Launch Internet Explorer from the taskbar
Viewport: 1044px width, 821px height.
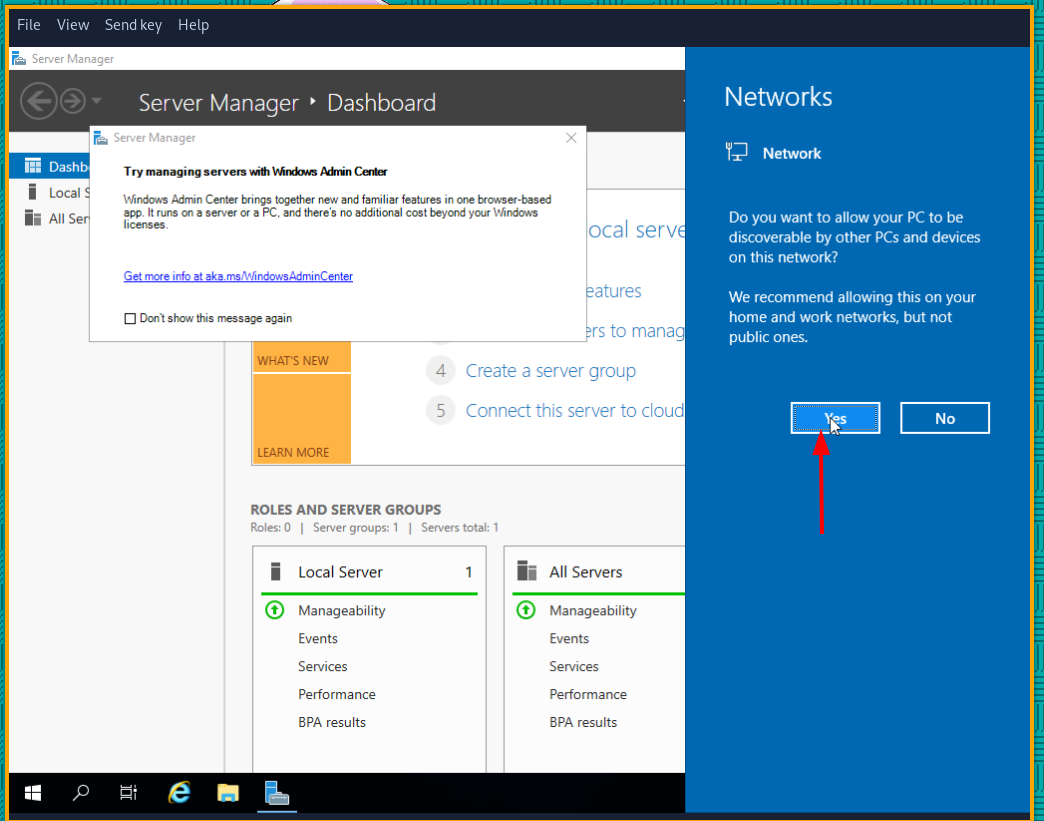[x=179, y=793]
